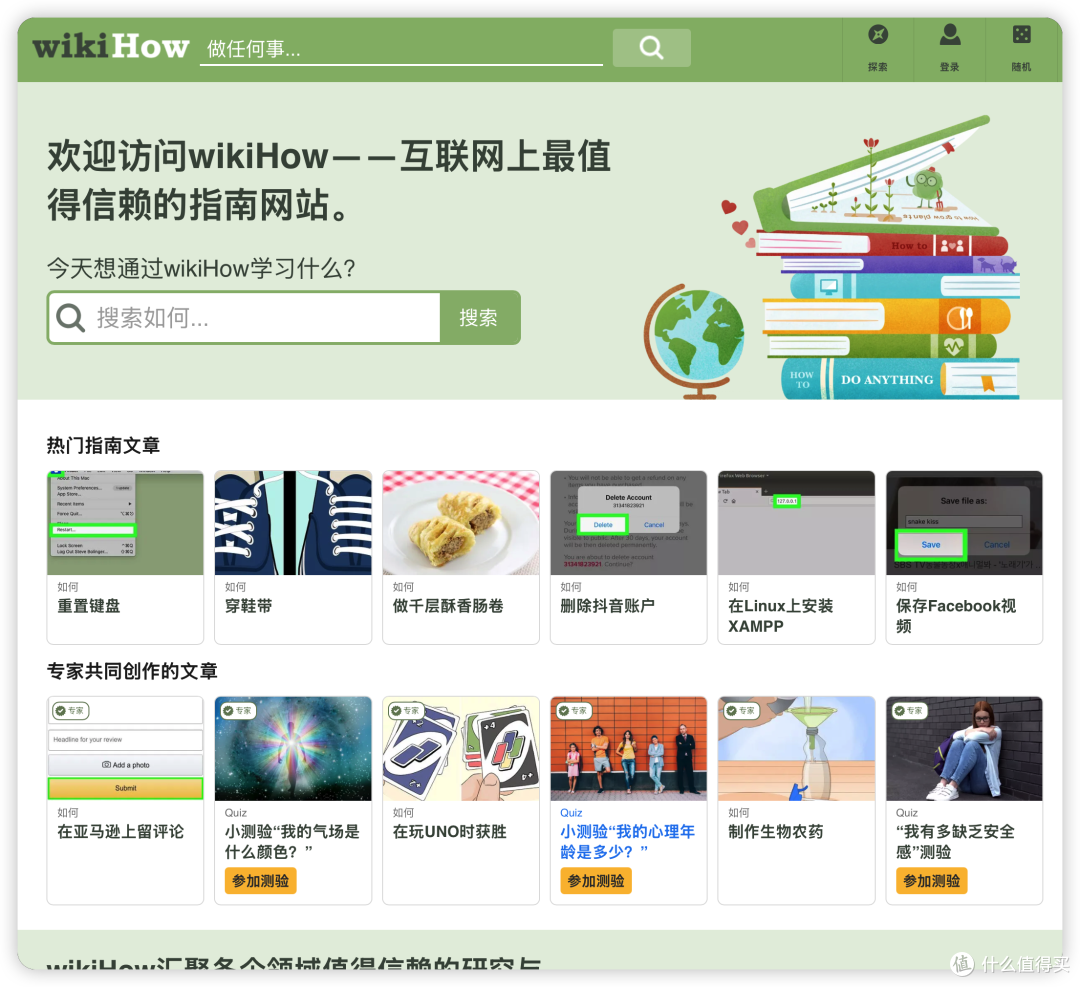Click the 专家 badge on Amazon review card
The width and height of the screenshot is (1080, 987).
pos(70,710)
